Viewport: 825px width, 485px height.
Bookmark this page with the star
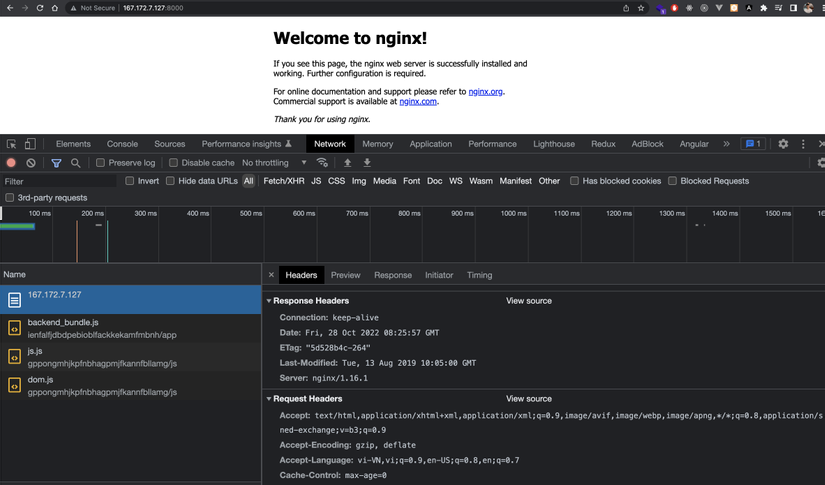[x=641, y=8]
